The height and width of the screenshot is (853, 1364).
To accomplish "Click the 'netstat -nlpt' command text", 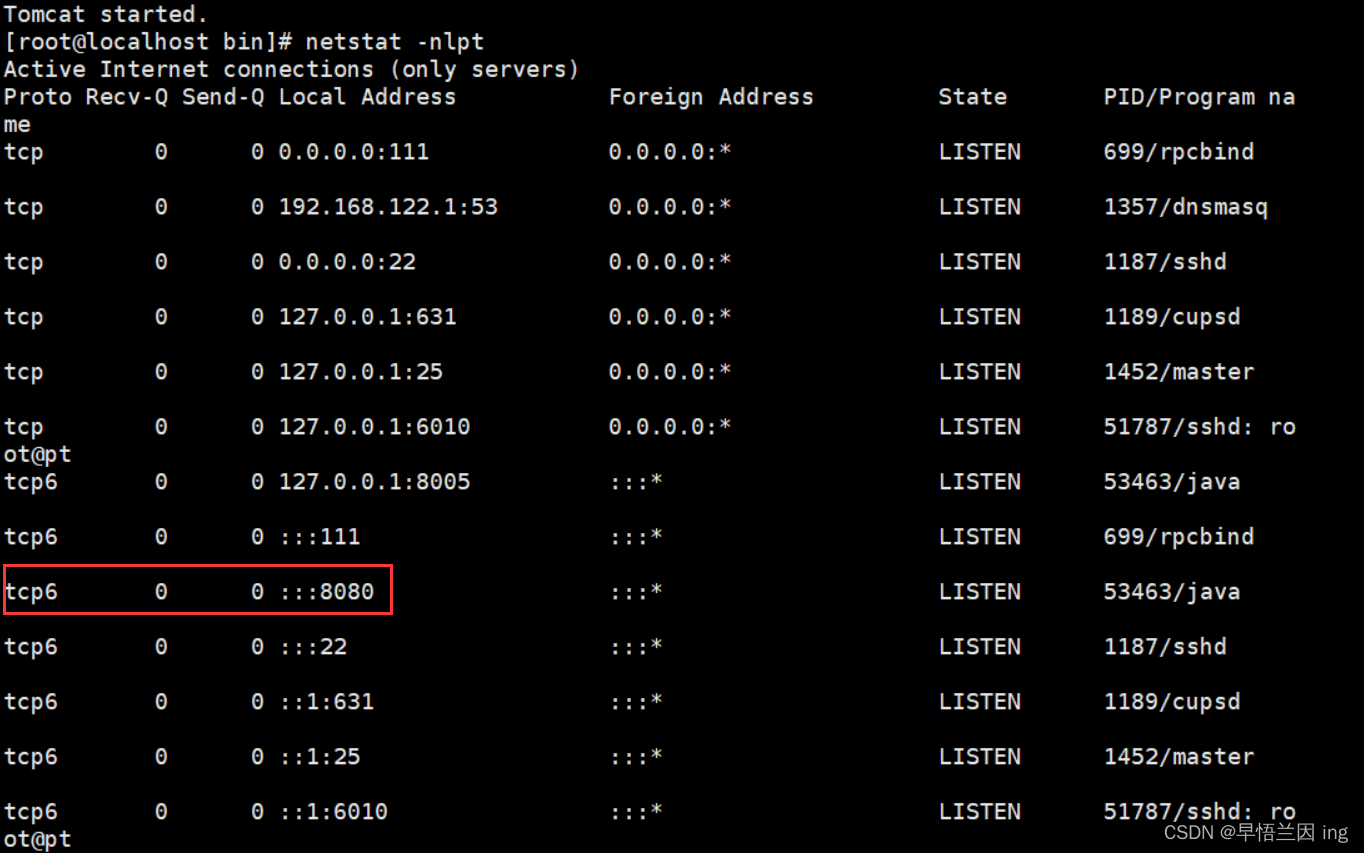I will click(394, 42).
